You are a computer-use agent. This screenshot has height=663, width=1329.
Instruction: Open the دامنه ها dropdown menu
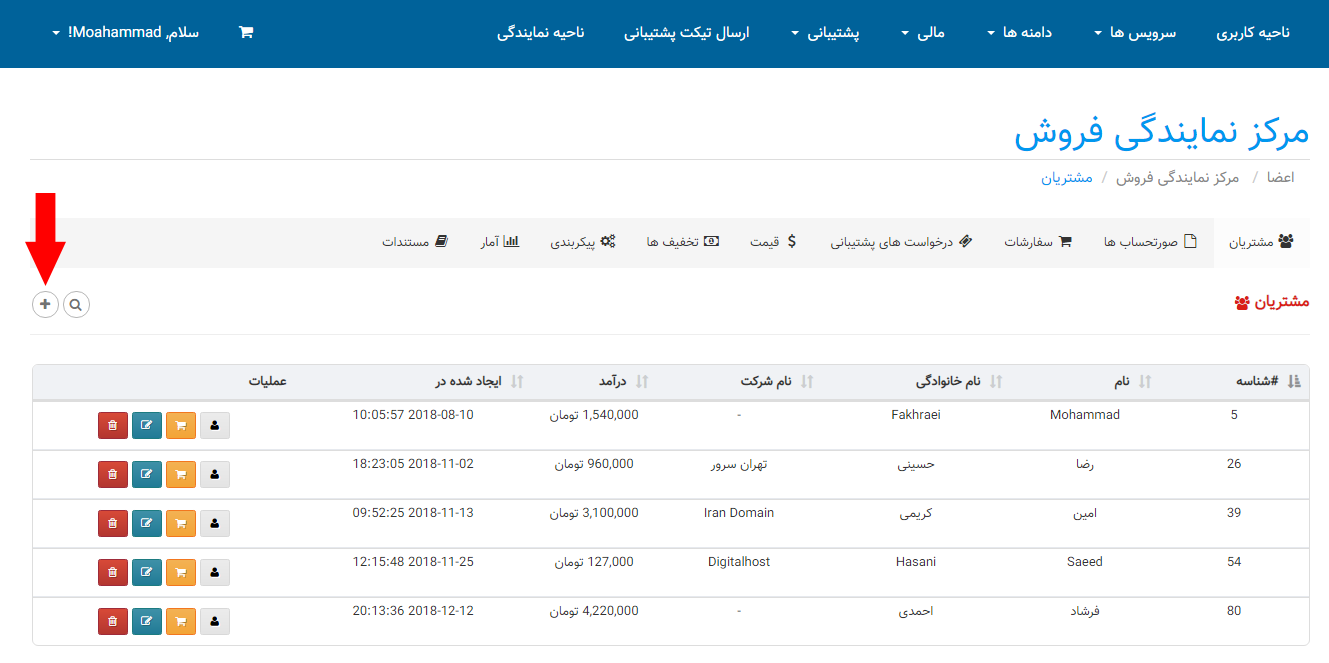[x=1020, y=33]
